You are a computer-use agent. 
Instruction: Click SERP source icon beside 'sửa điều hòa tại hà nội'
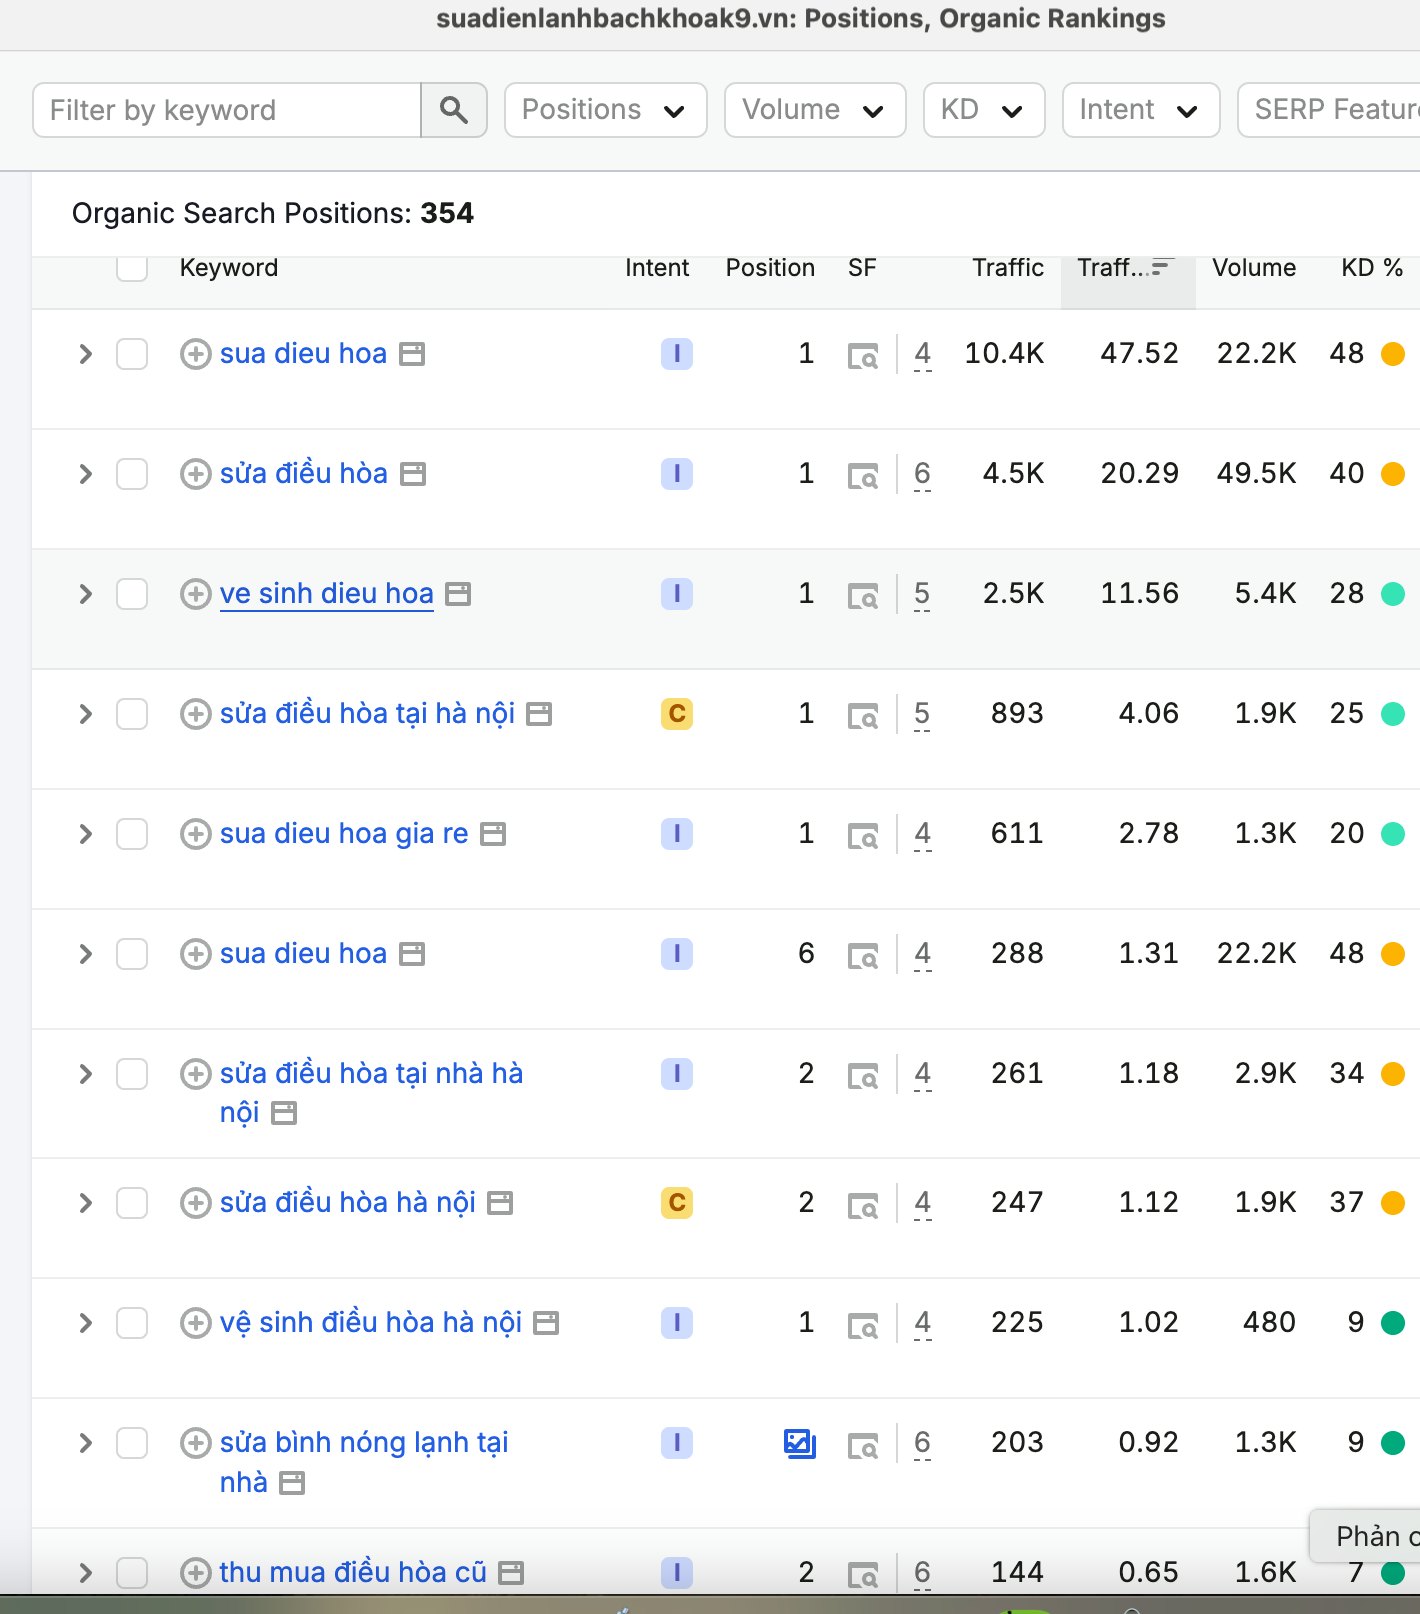point(539,714)
